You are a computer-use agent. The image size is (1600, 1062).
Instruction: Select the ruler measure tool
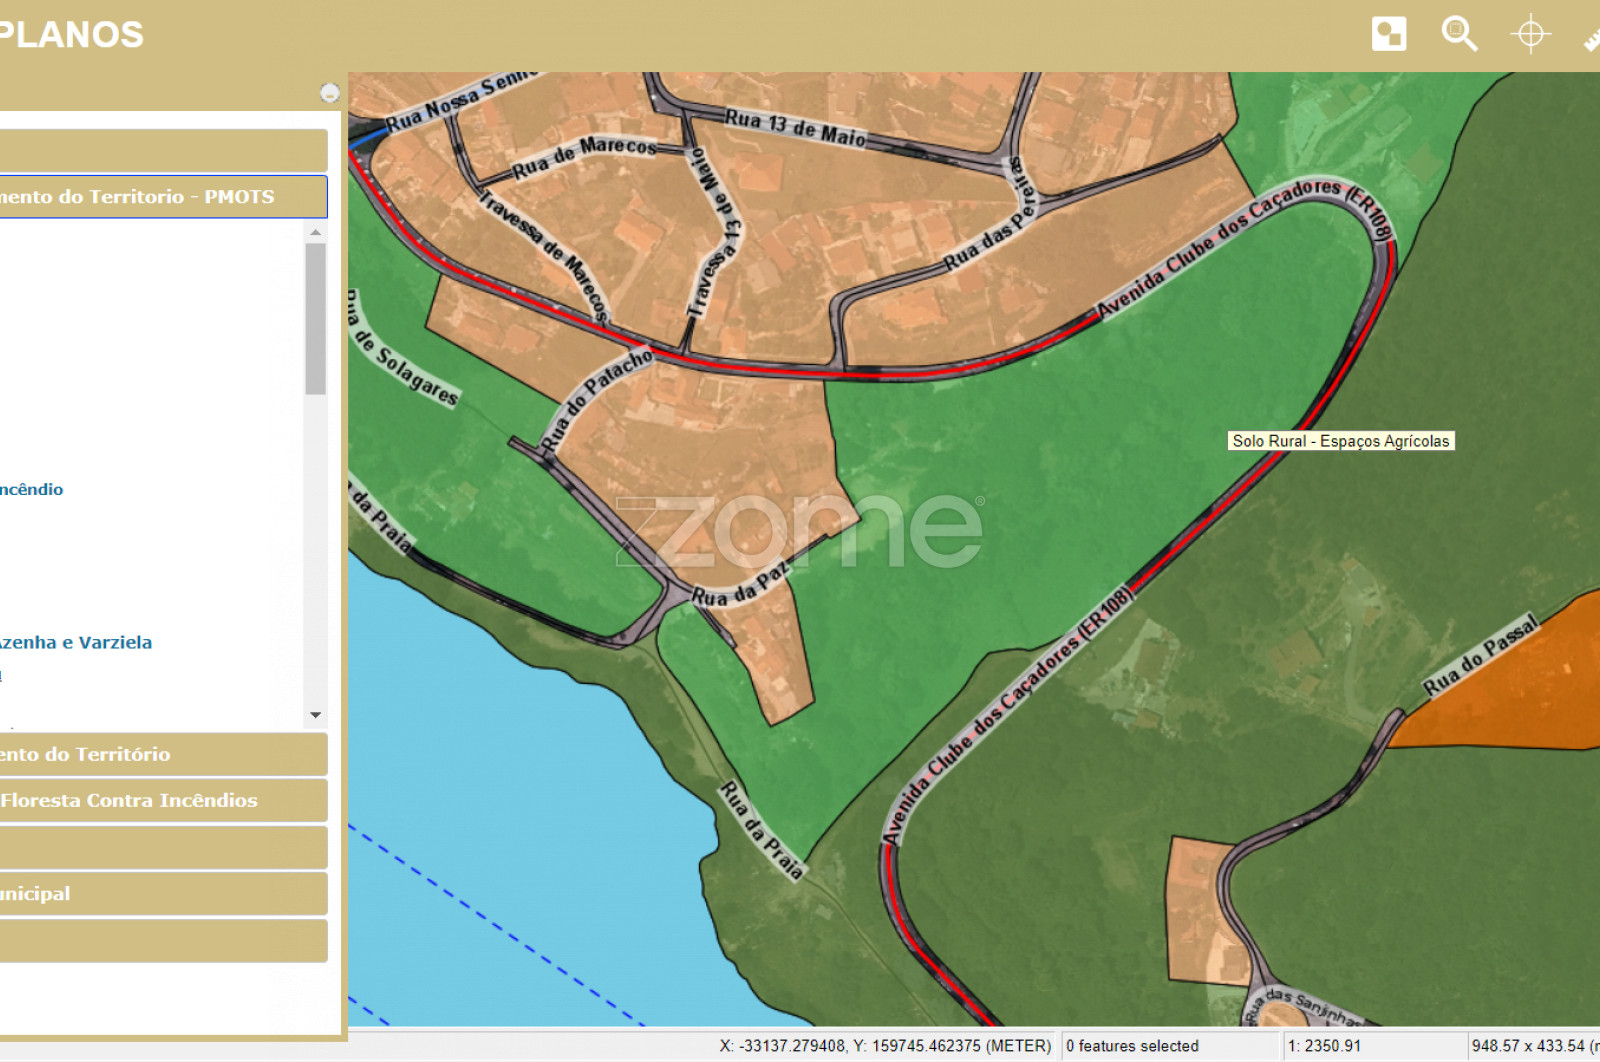point(1592,38)
